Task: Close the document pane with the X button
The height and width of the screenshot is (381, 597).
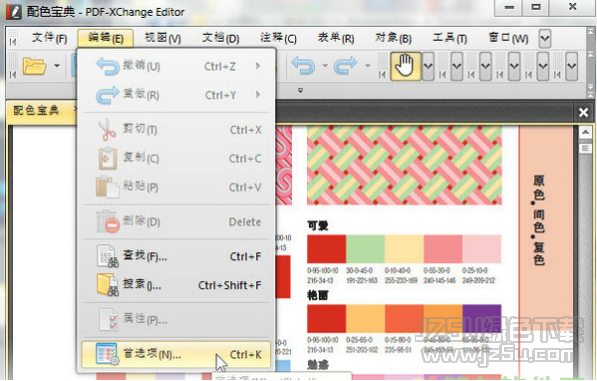Action: [583, 112]
